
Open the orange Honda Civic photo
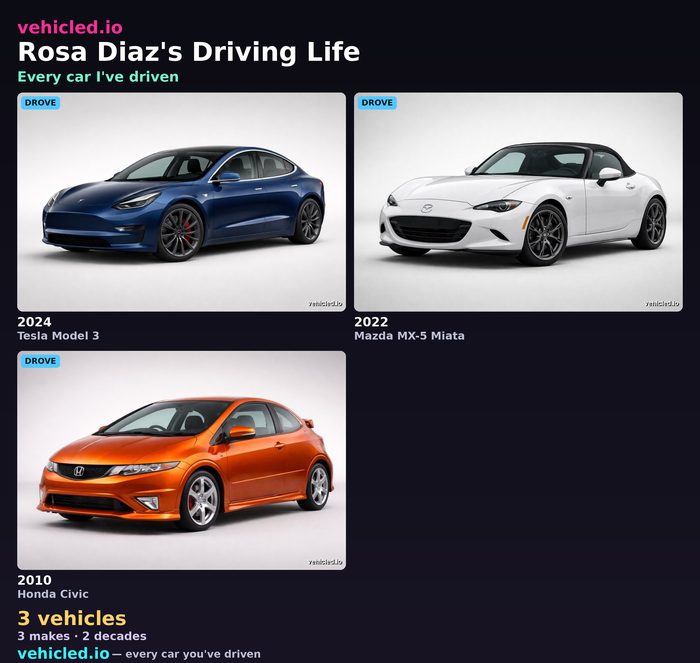181,460
